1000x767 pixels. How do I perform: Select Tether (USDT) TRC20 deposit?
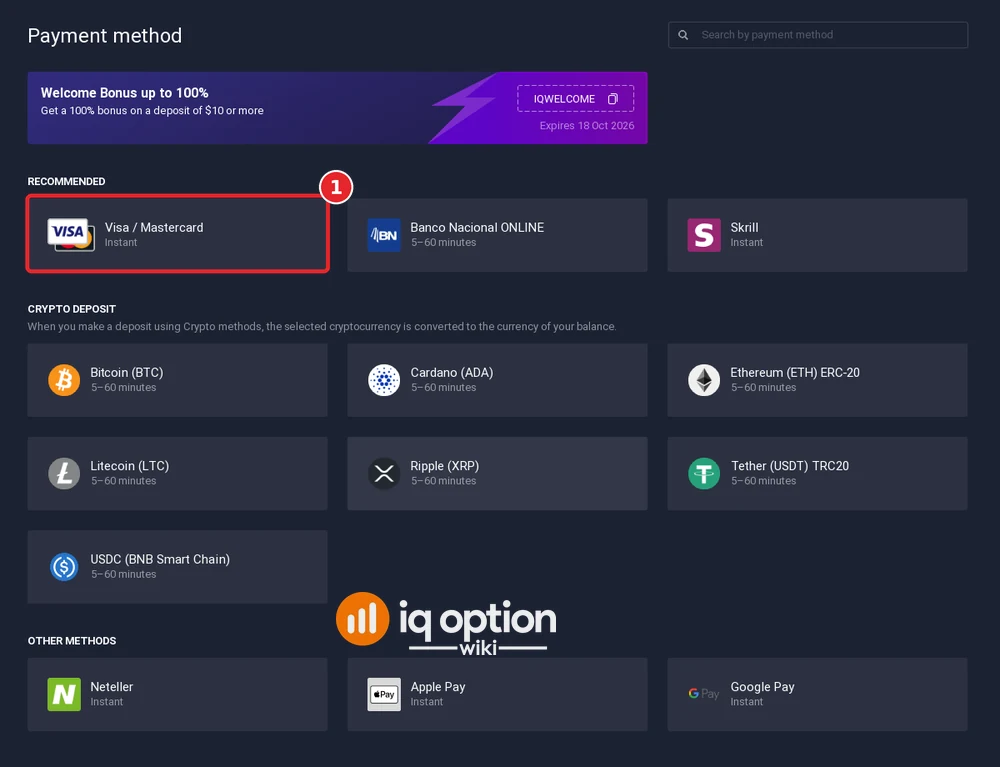coord(818,473)
